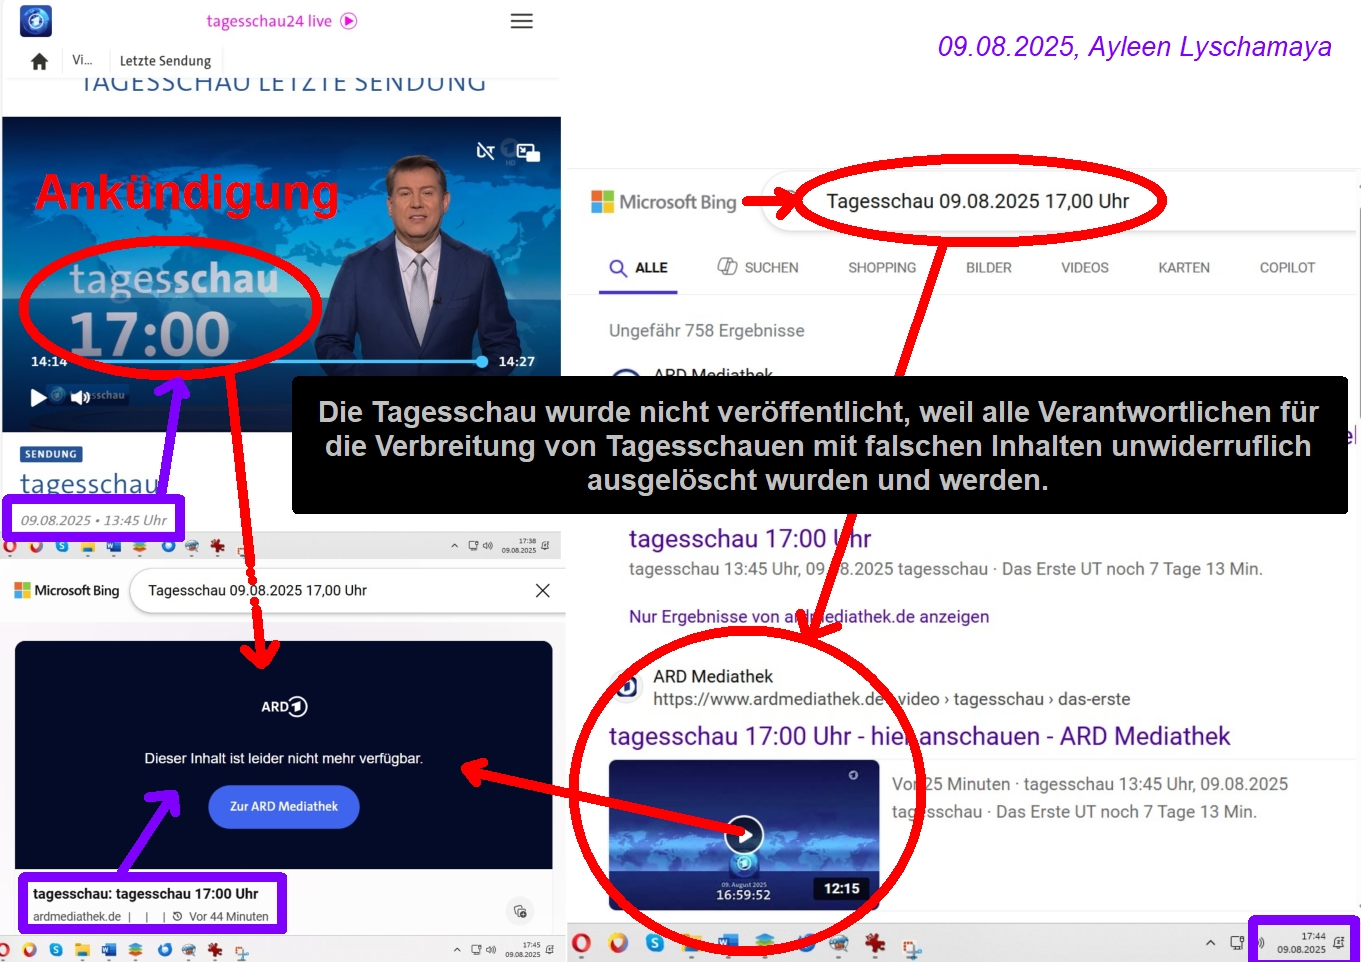Open the COPILOT tab in Bing
Screen dimensions: 1361x962
(x=1286, y=268)
